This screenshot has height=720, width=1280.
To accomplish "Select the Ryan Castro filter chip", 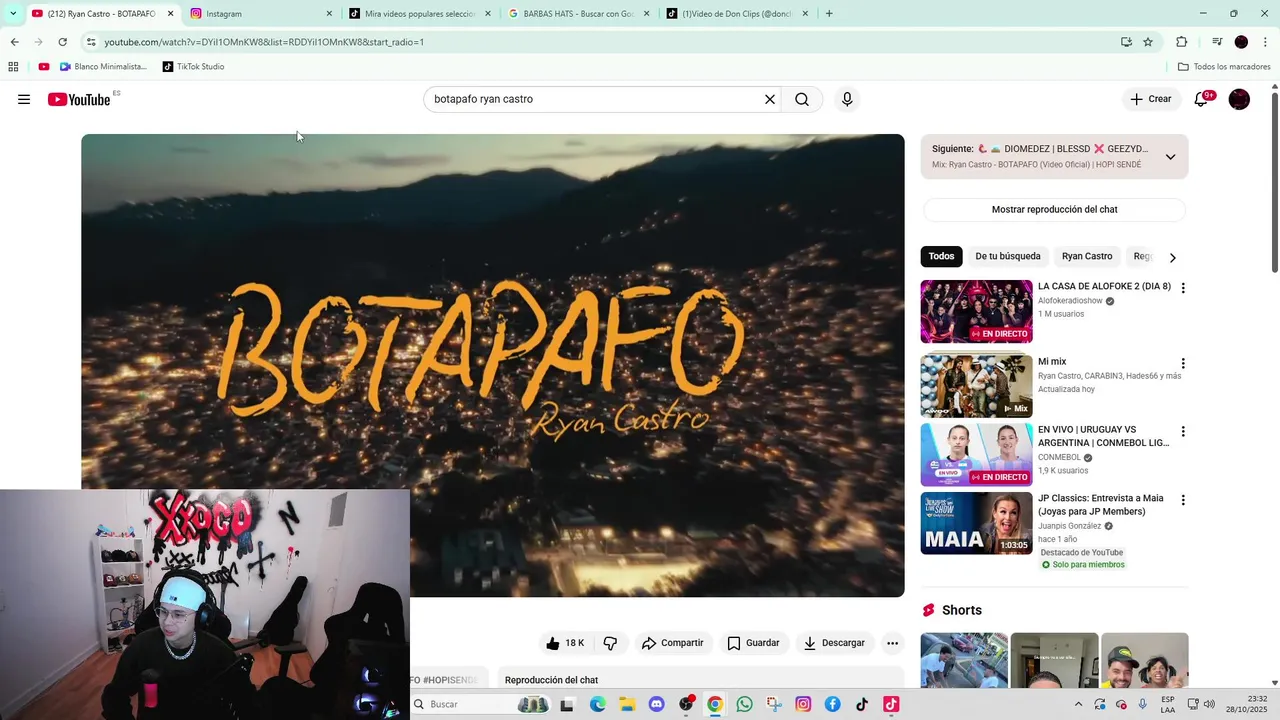I will (x=1087, y=257).
